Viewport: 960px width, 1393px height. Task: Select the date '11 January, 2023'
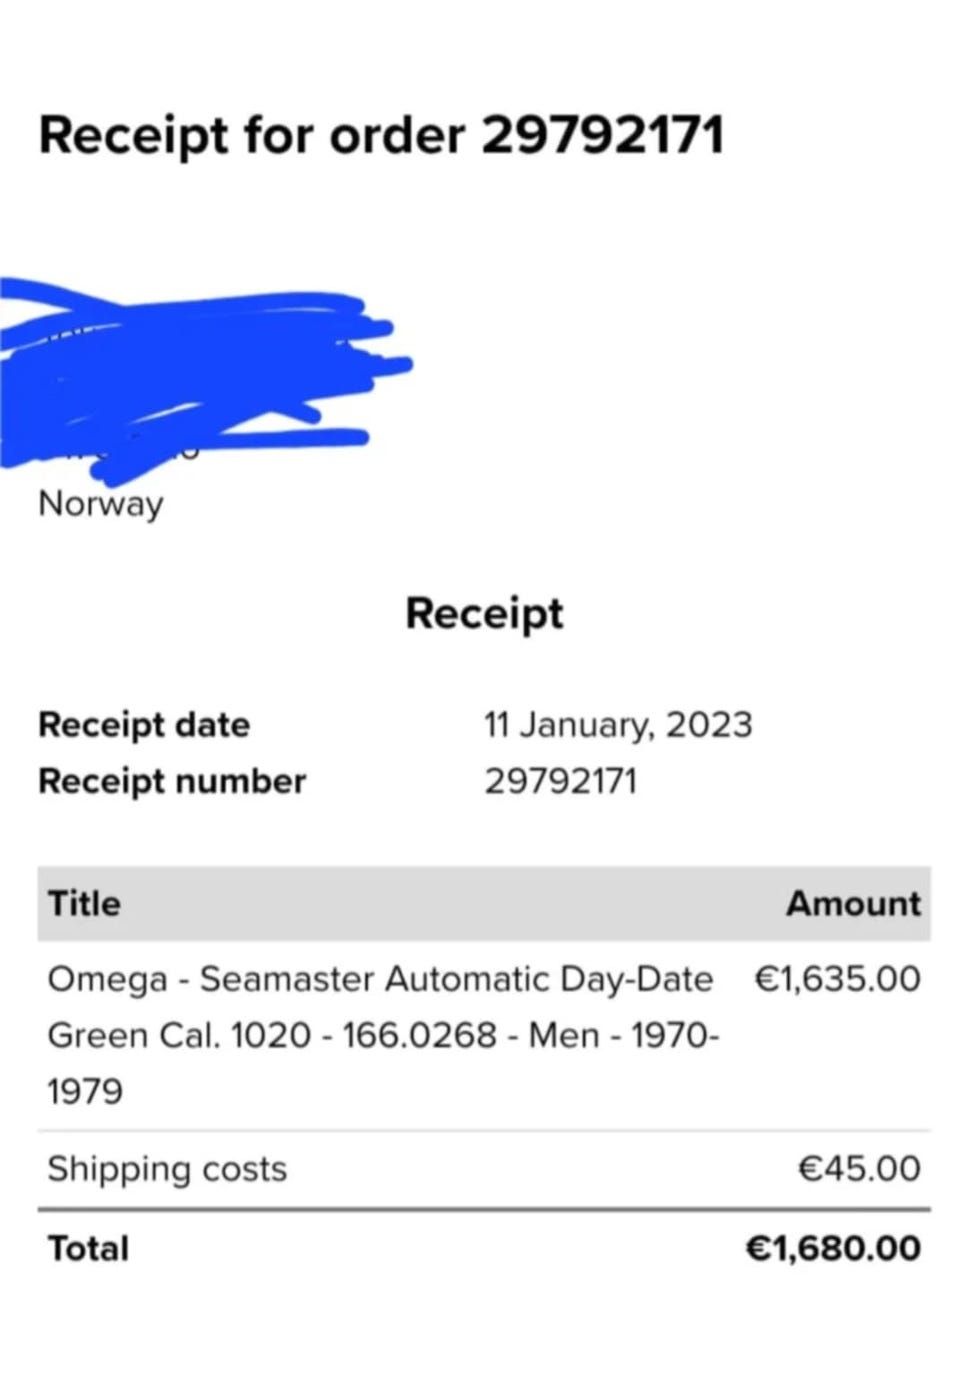click(x=618, y=725)
